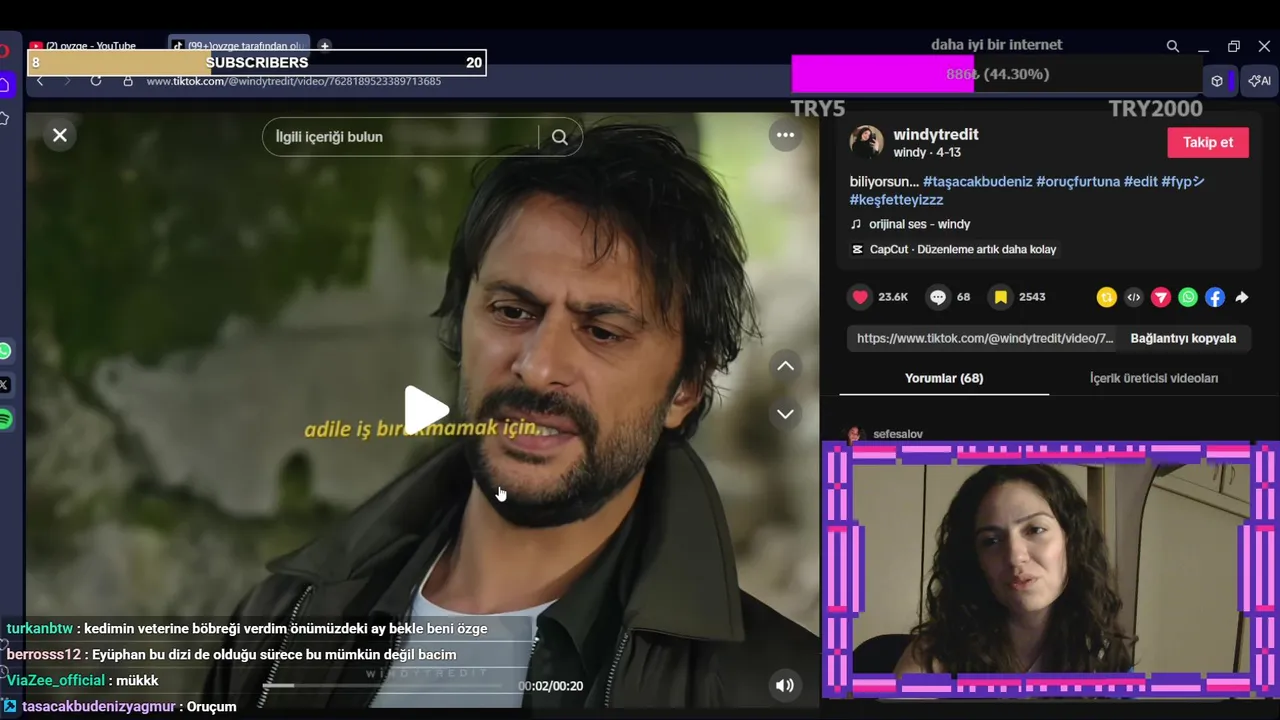Open more share options arrow
This screenshot has height=720, width=1280.
(x=1242, y=297)
